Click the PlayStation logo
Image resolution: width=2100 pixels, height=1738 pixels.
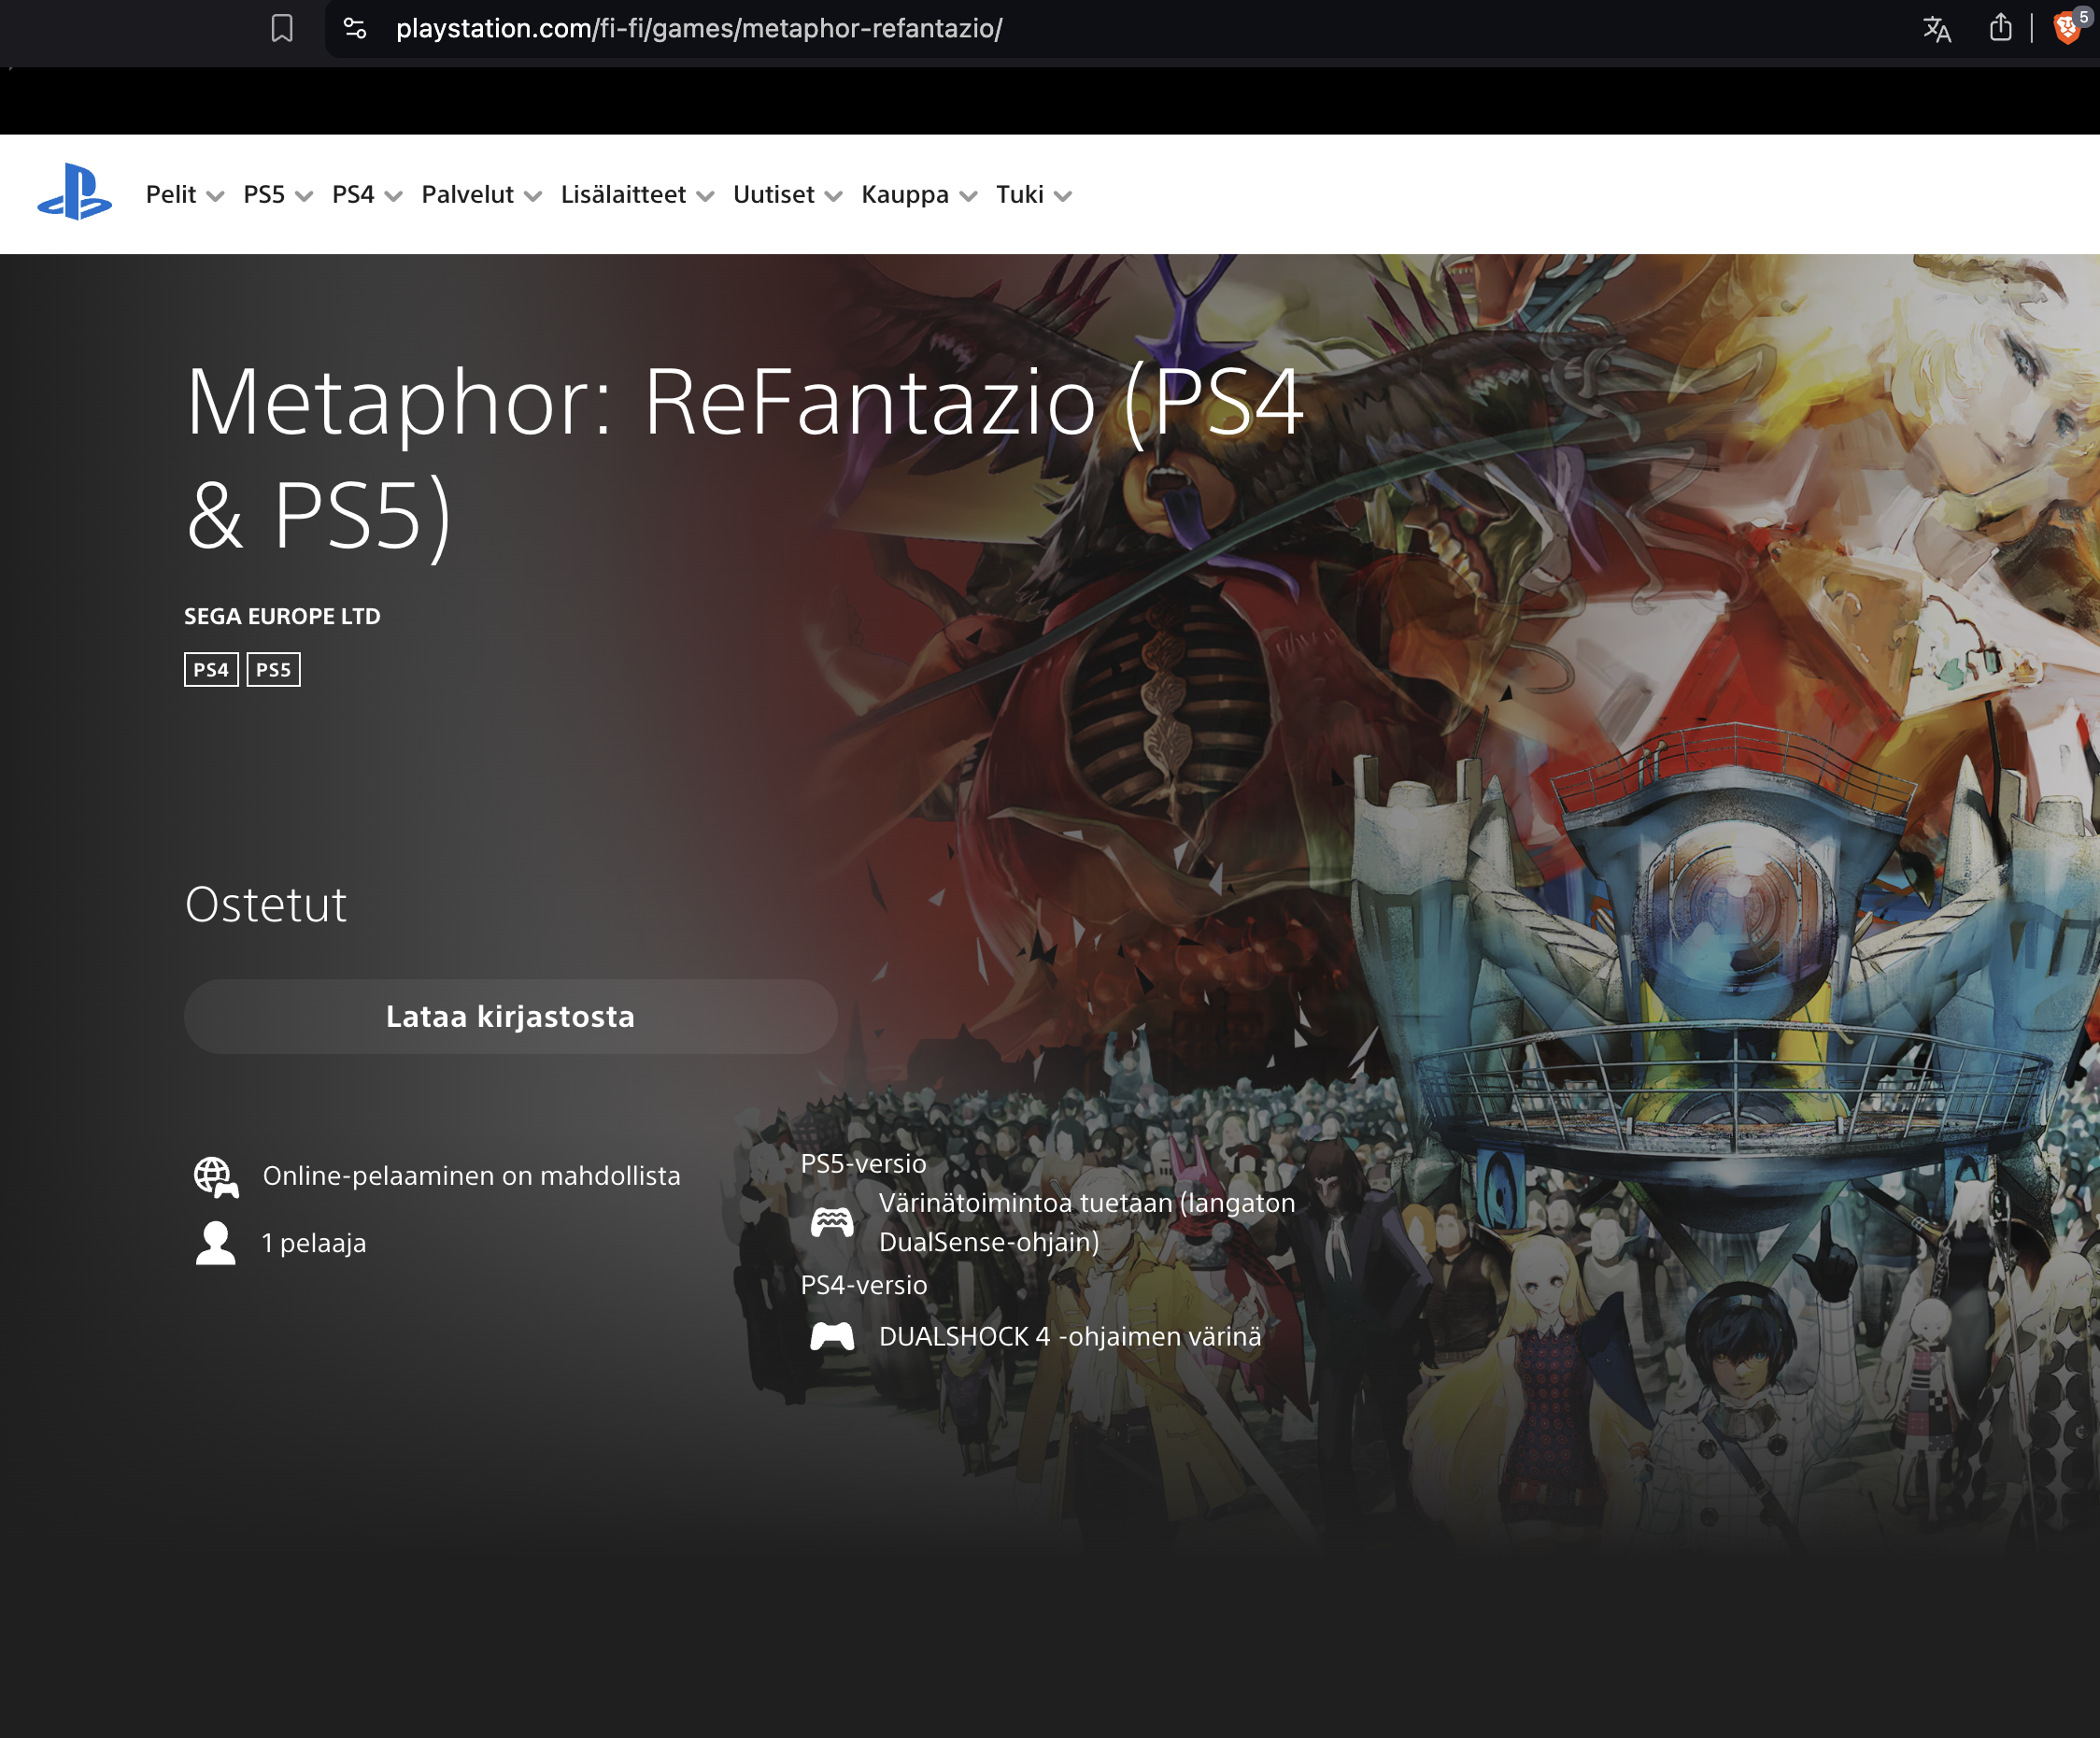coord(75,192)
